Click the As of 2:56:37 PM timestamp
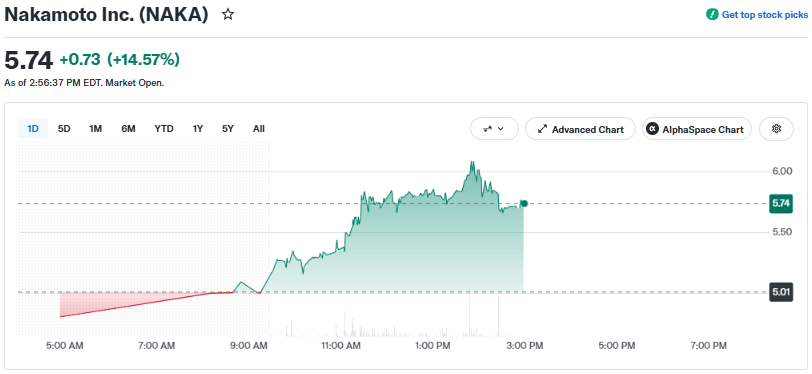This screenshot has height=374, width=812. point(84,83)
